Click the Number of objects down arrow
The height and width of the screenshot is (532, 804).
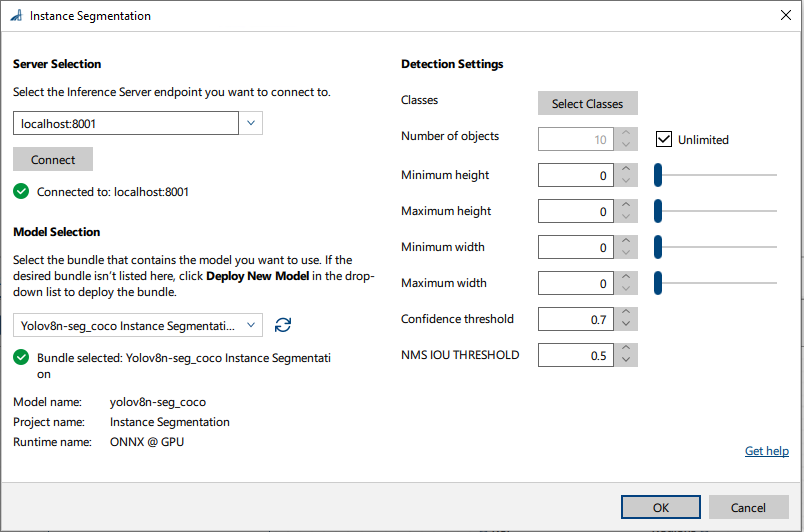626,145
